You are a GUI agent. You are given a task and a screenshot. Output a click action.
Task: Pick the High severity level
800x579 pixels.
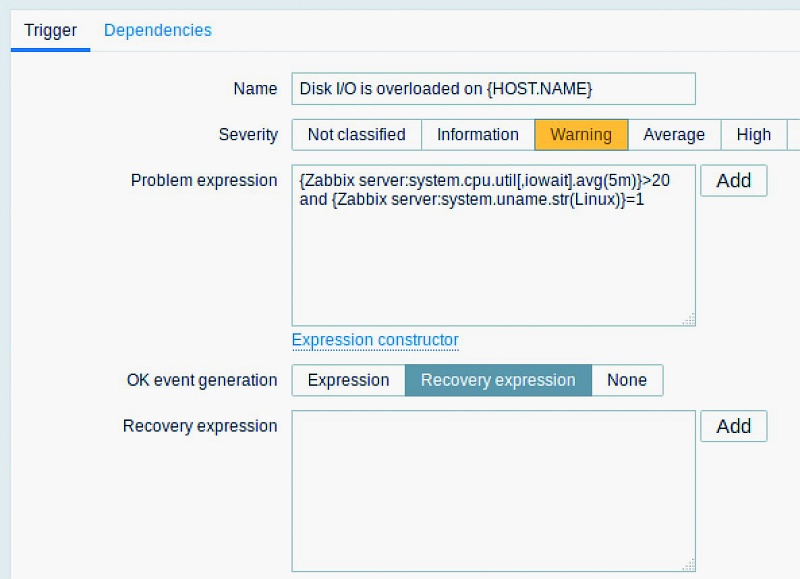(x=754, y=135)
